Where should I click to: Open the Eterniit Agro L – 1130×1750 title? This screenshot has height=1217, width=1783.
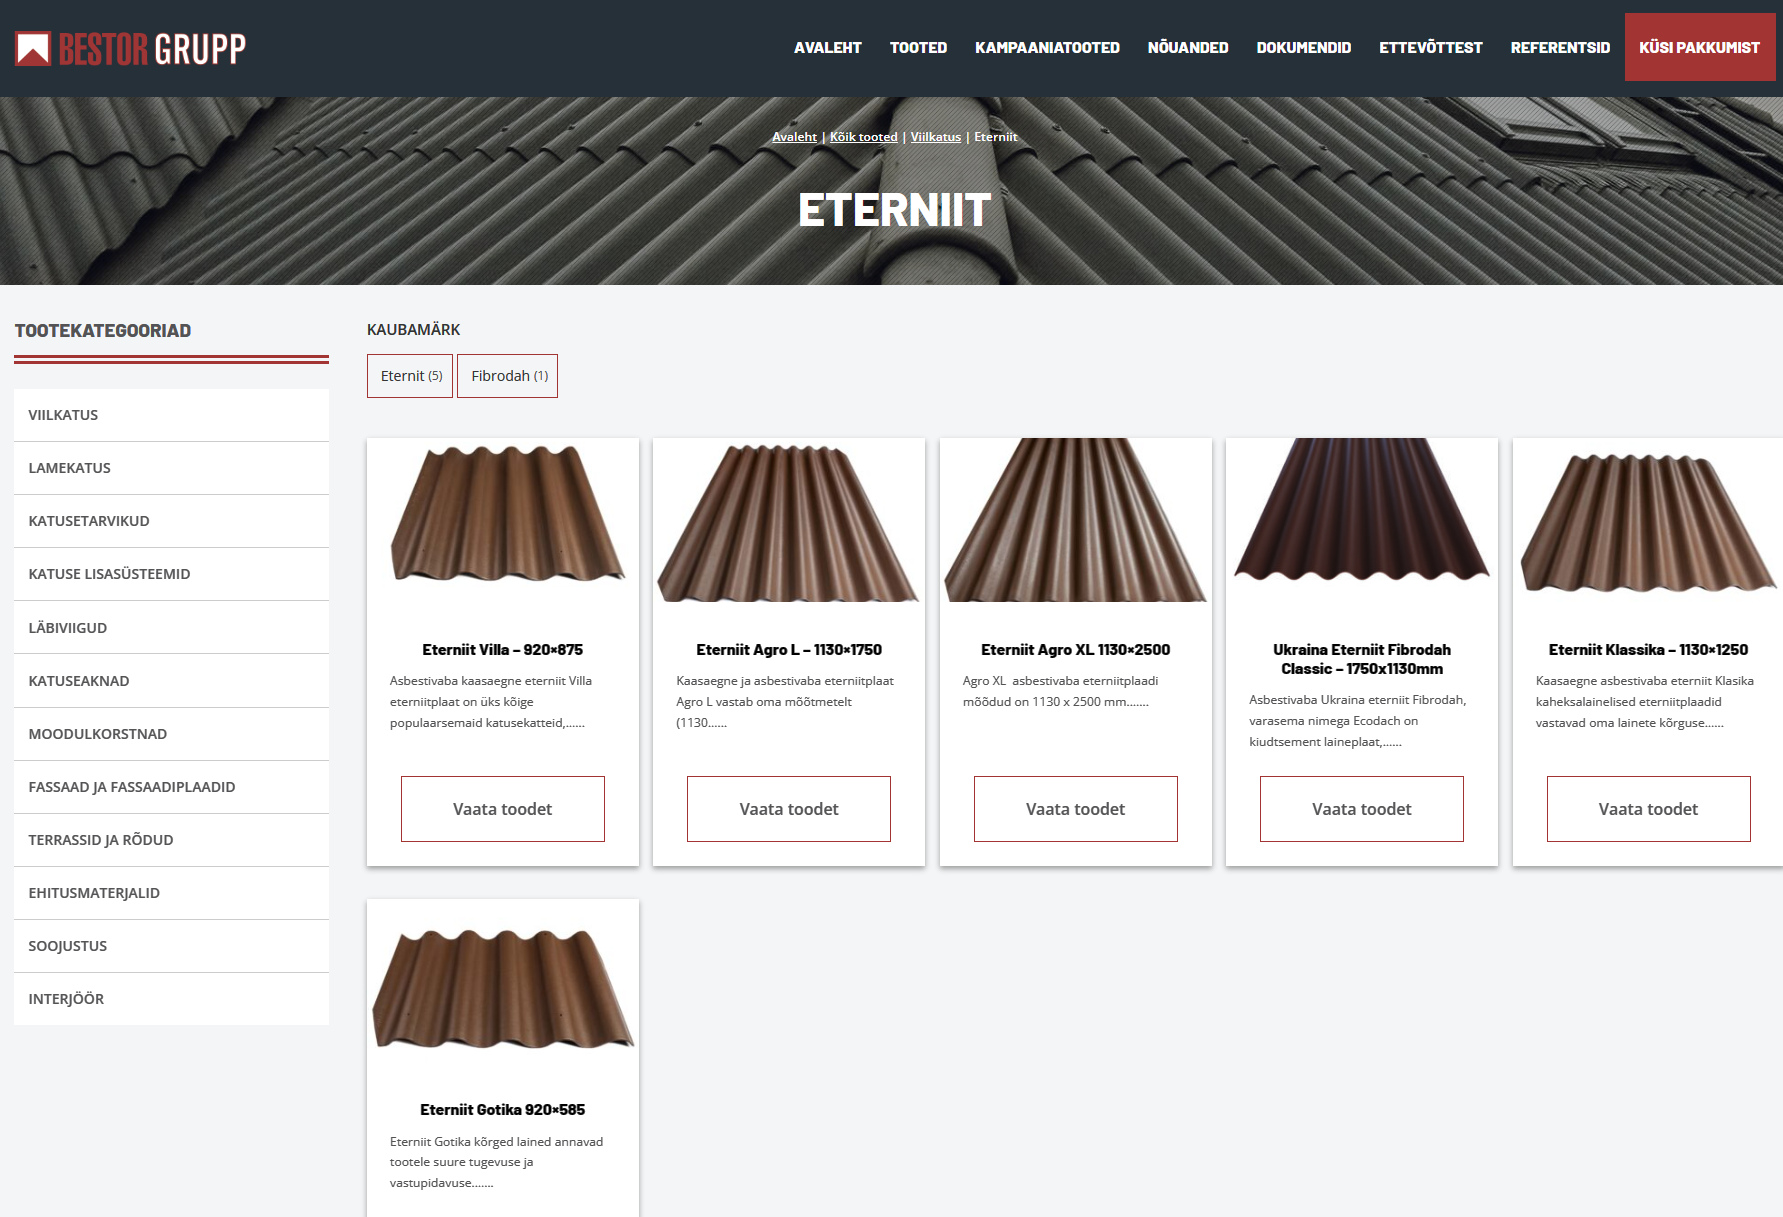tap(789, 650)
